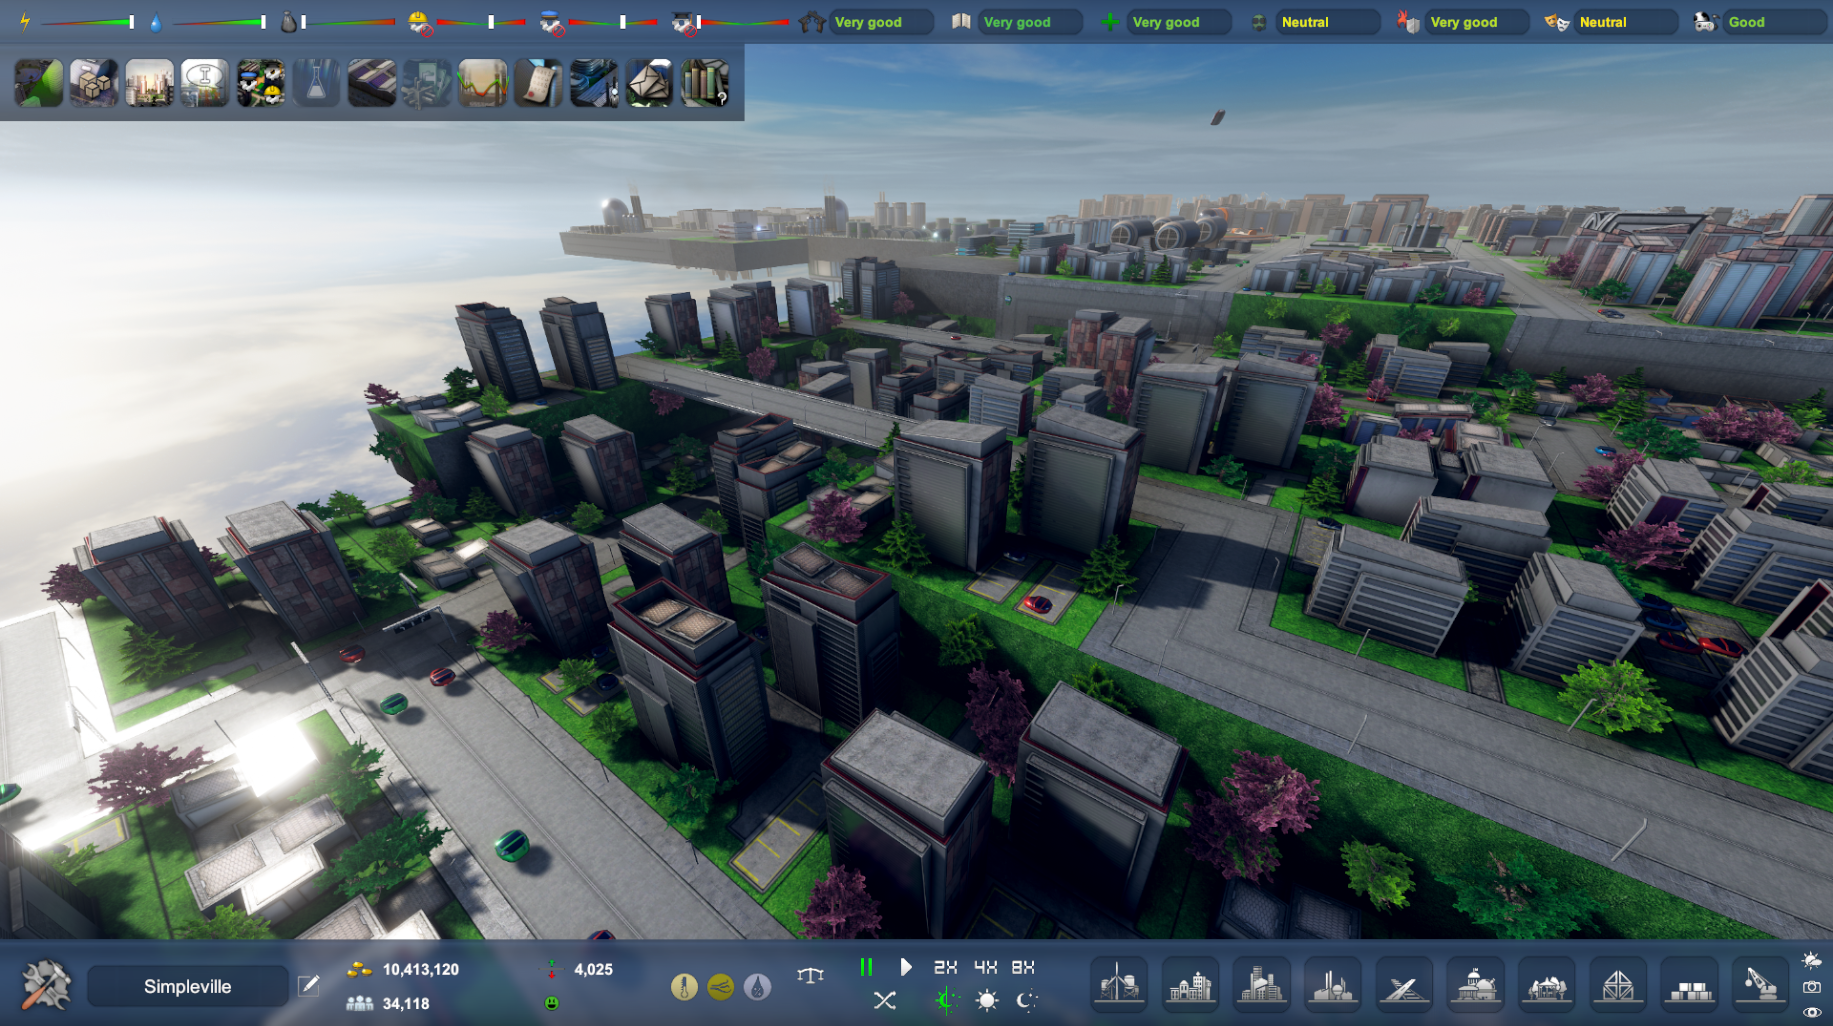The image size is (1833, 1026).
Task: Open structural truss block build menu
Action: point(1618,984)
